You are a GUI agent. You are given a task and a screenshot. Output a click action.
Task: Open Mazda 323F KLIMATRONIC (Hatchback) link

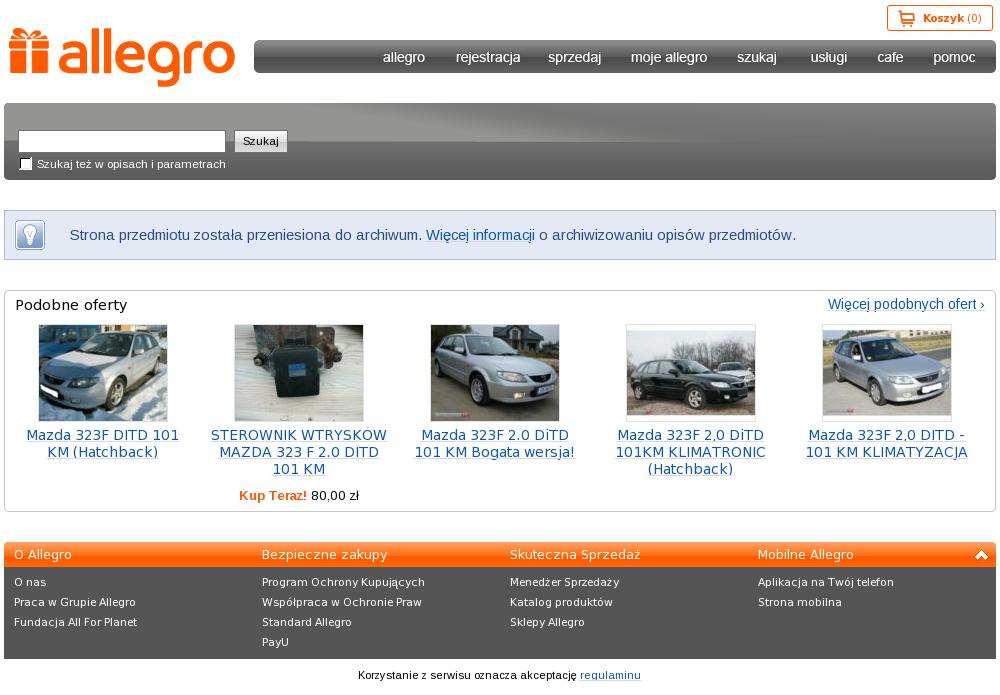(691, 452)
